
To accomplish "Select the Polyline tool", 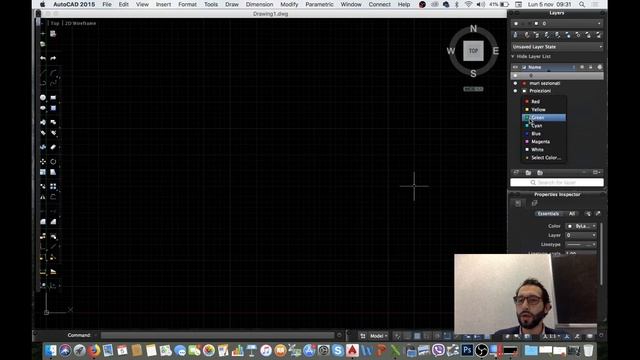I will tap(43, 83).
